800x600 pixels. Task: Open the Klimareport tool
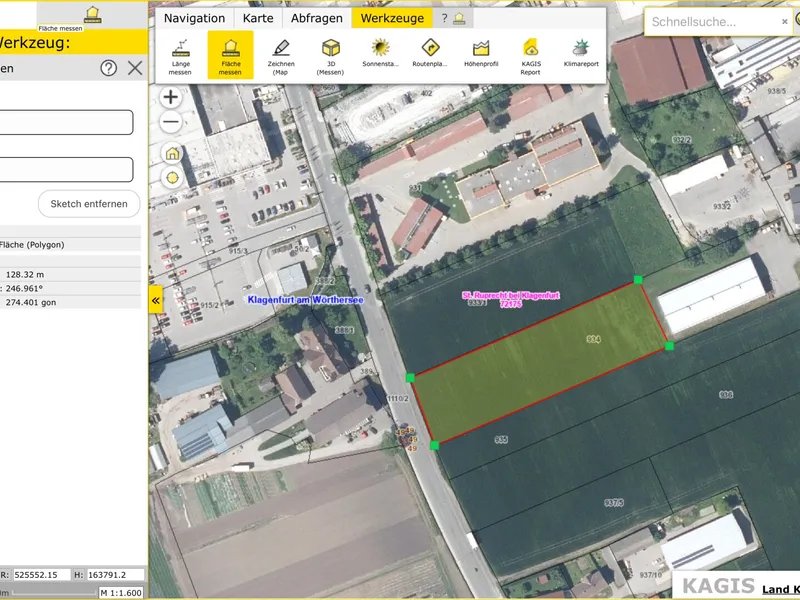pyautogui.click(x=581, y=55)
